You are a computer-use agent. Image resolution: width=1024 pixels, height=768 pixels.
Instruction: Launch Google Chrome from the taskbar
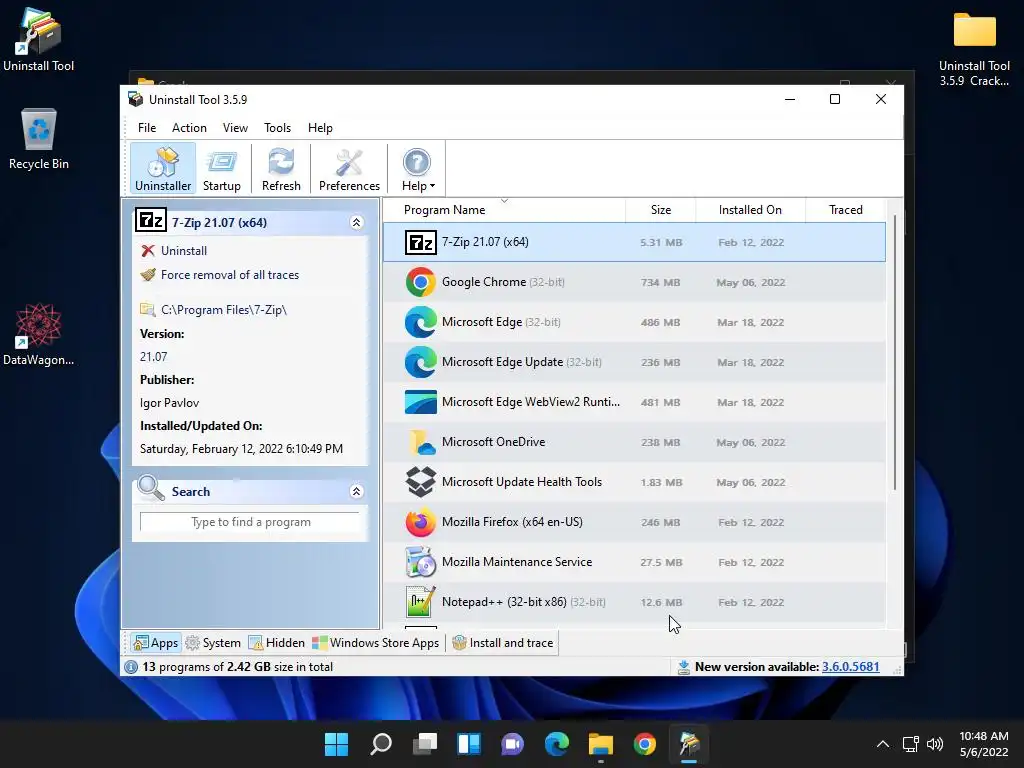[x=645, y=744]
